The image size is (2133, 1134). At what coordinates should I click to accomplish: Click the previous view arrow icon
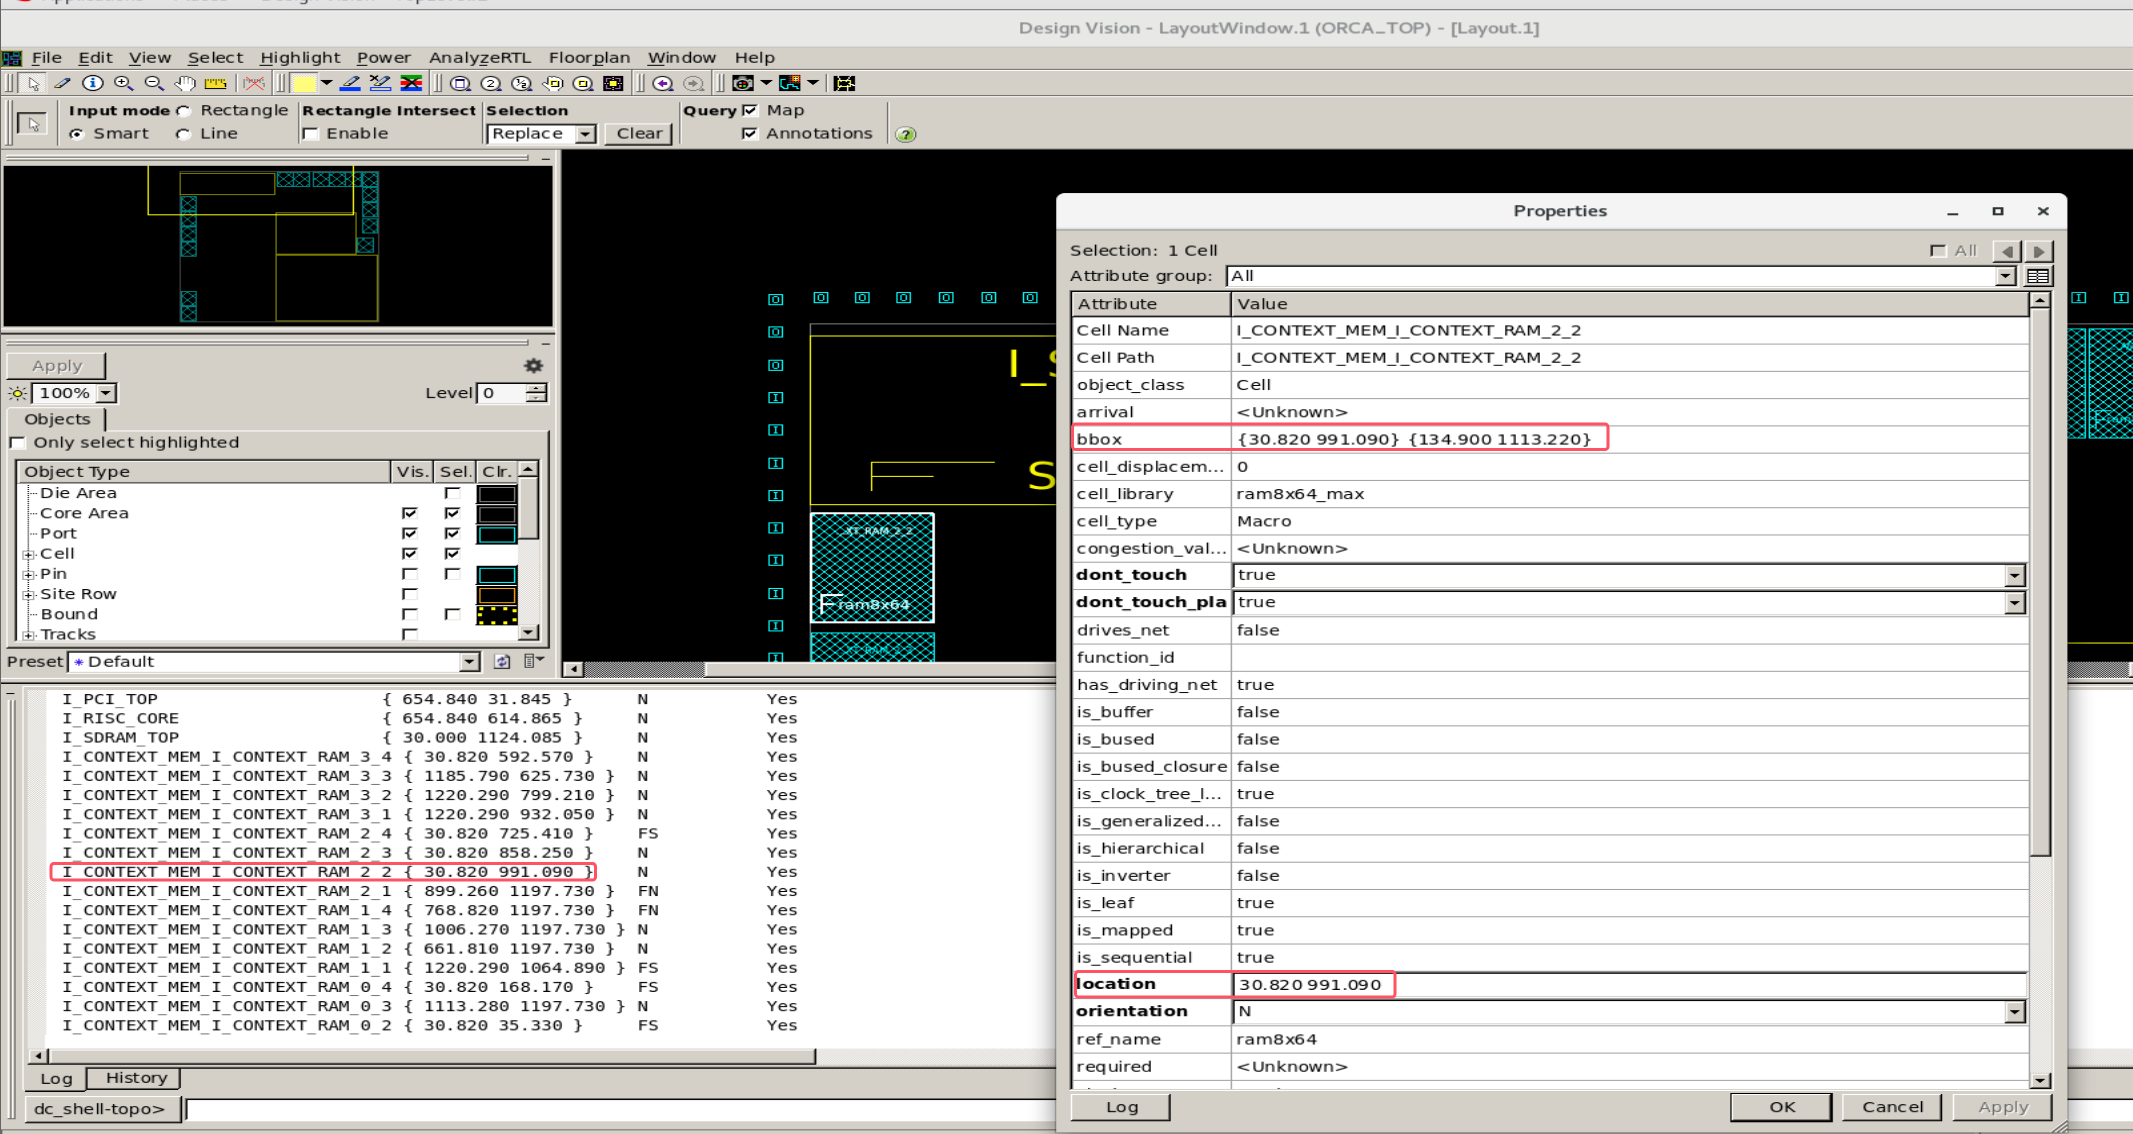(664, 84)
